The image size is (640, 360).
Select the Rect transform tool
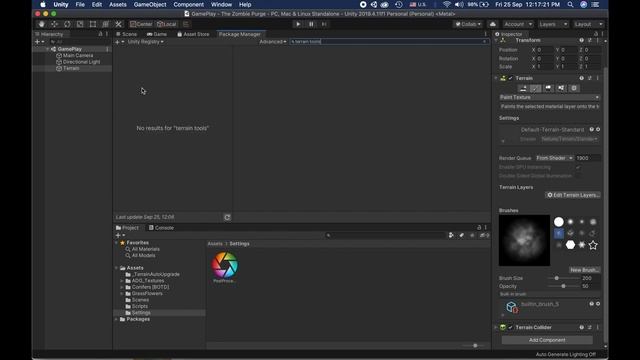[x=93, y=24]
